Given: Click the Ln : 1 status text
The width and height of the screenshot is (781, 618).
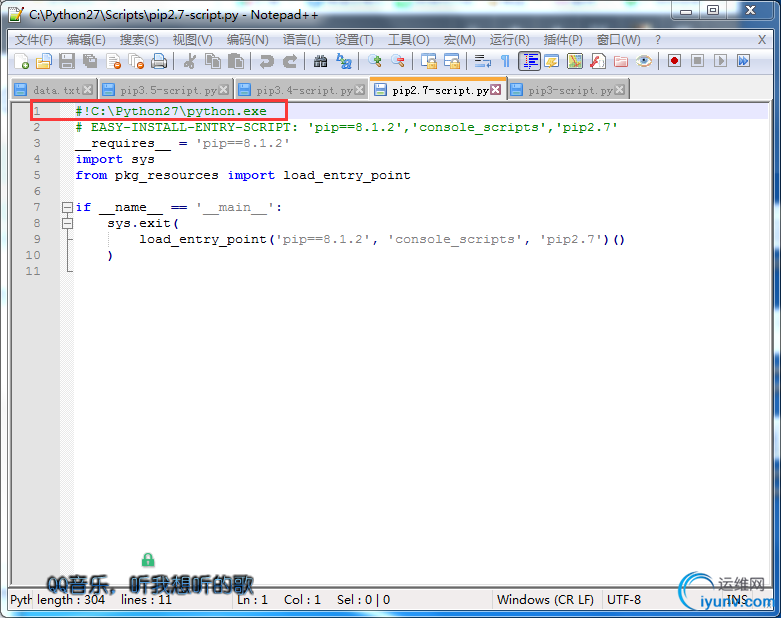Looking at the screenshot, I should point(252,600).
